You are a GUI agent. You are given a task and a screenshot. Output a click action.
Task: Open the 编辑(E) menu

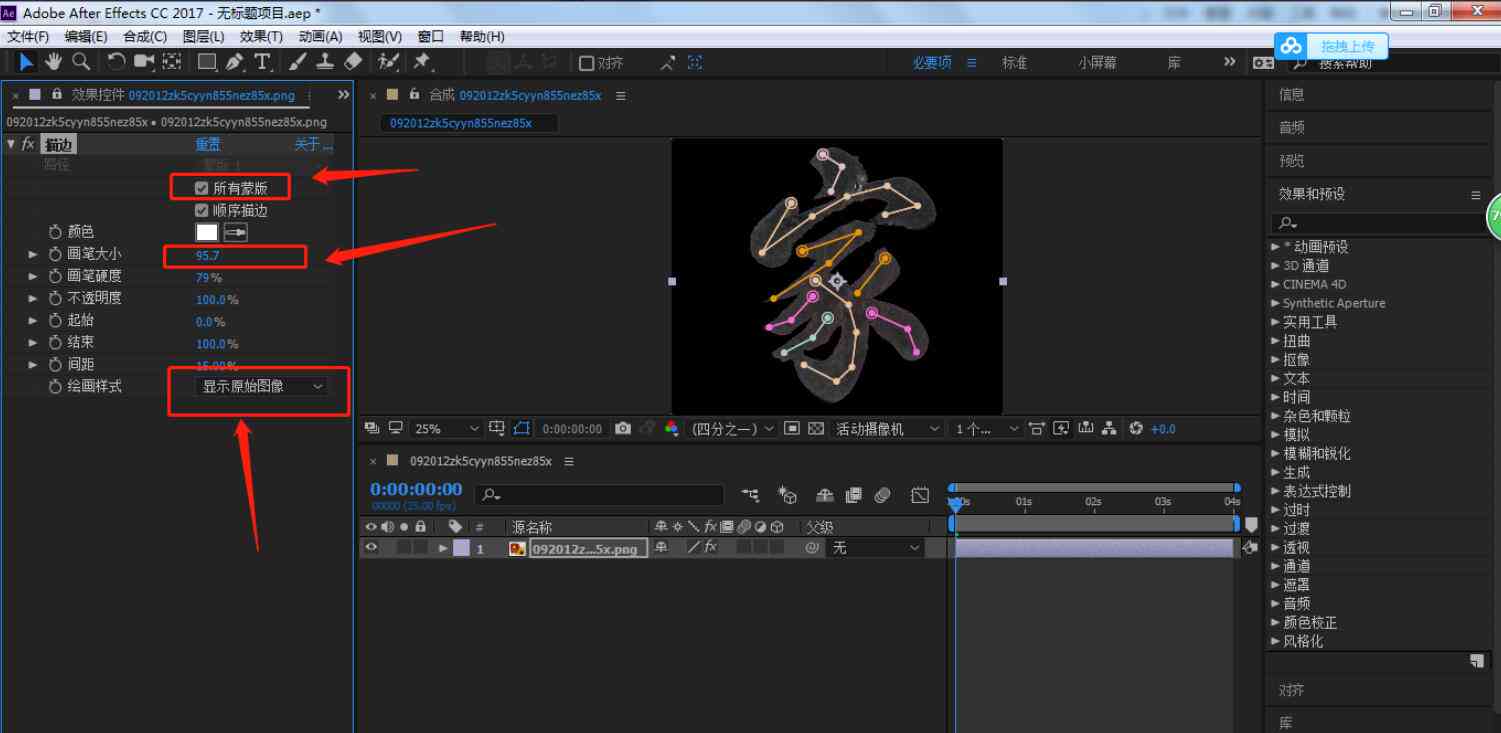(x=86, y=36)
